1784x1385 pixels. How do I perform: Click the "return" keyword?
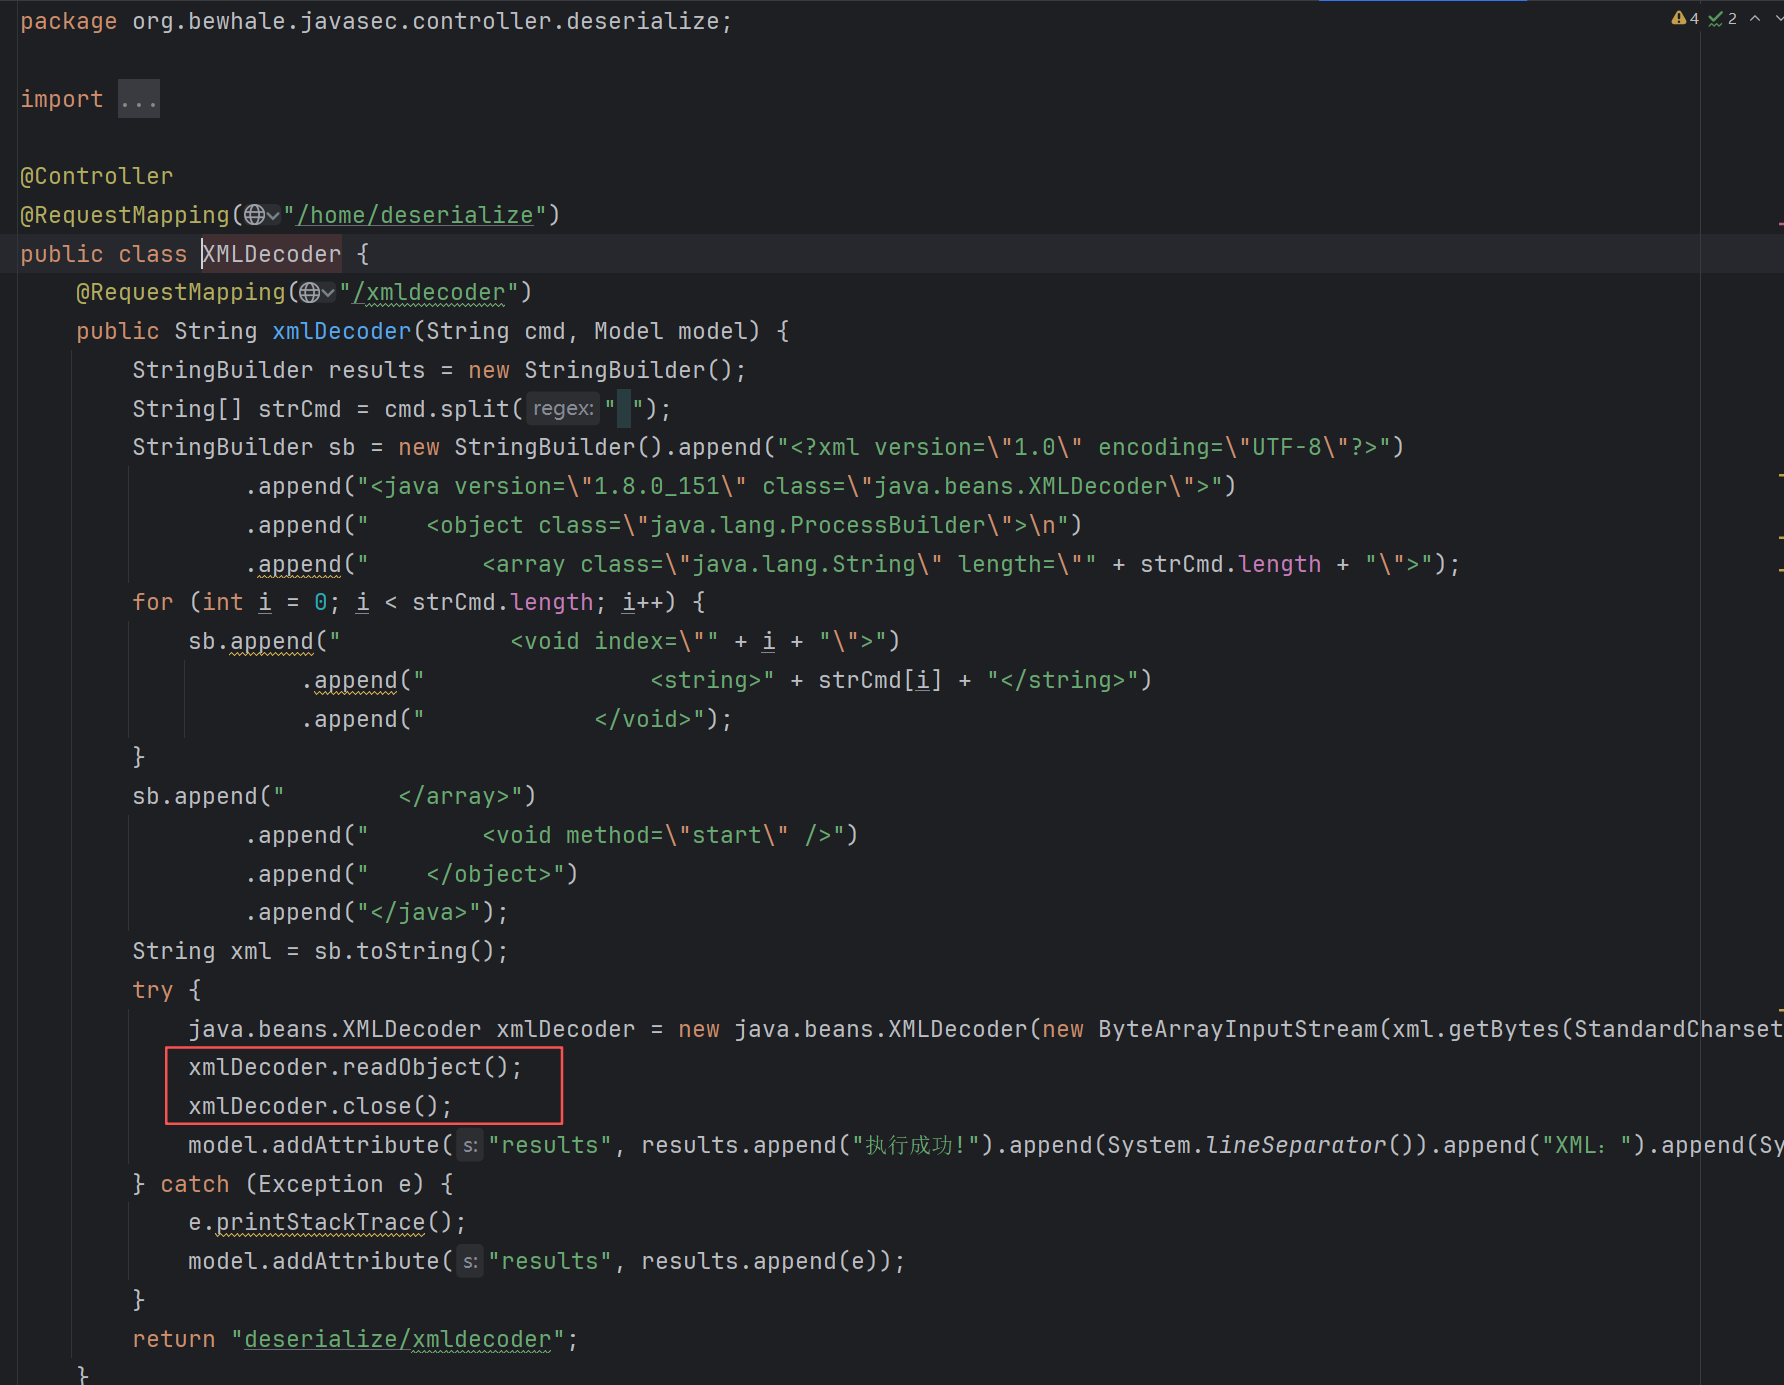click(x=174, y=1339)
